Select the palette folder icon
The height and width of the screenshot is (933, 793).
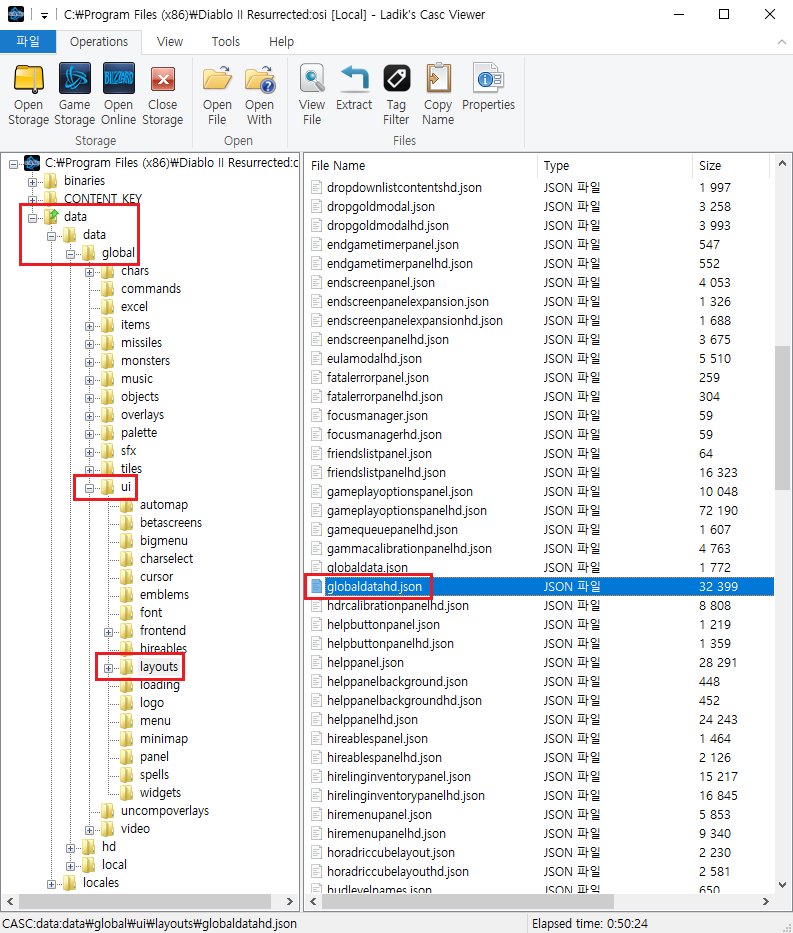pyautogui.click(x=108, y=433)
